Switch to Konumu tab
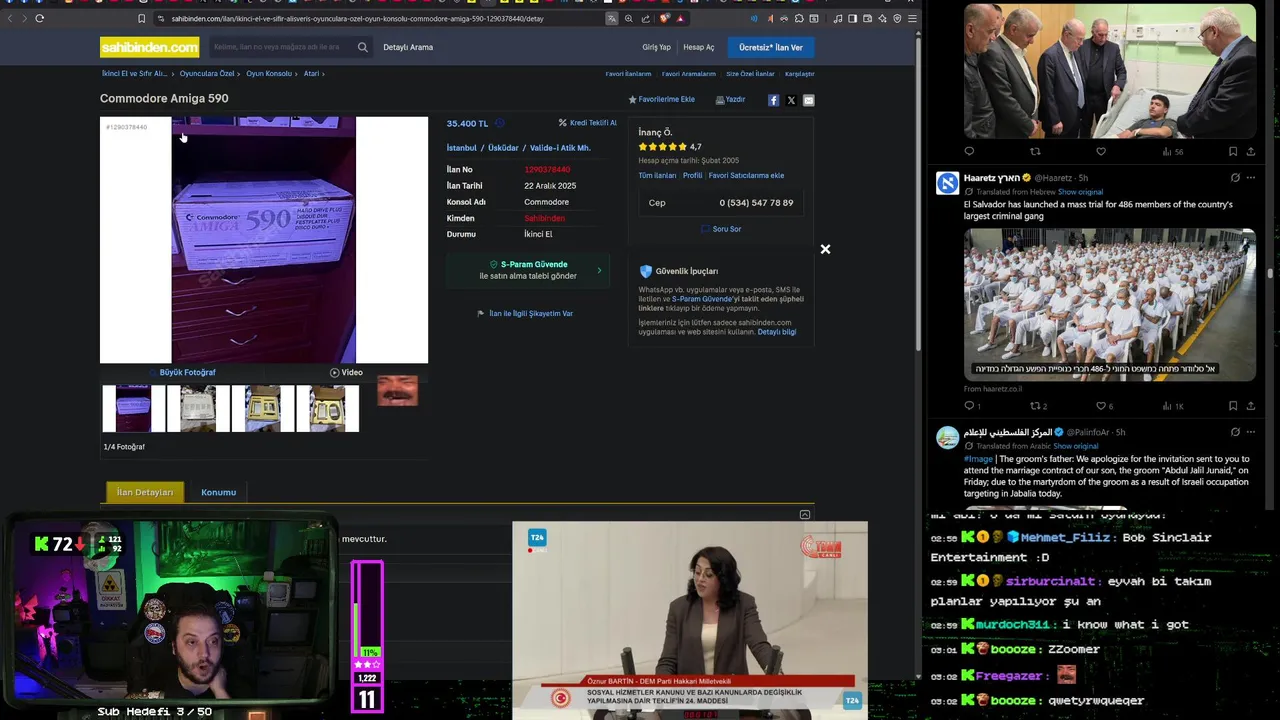Image resolution: width=1280 pixels, height=720 pixels. click(x=218, y=492)
